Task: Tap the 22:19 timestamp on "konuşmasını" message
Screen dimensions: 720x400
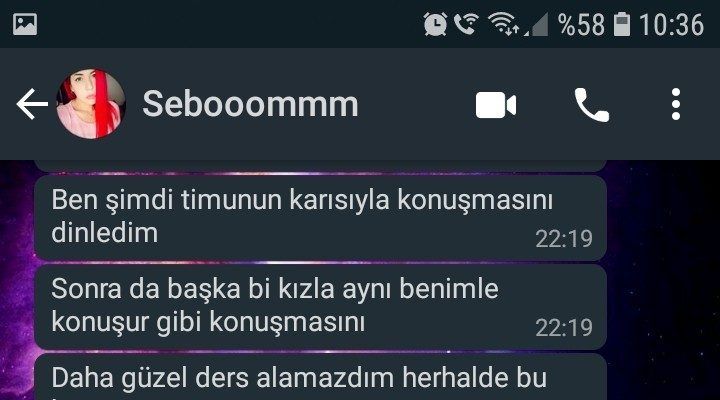Action: (x=564, y=328)
